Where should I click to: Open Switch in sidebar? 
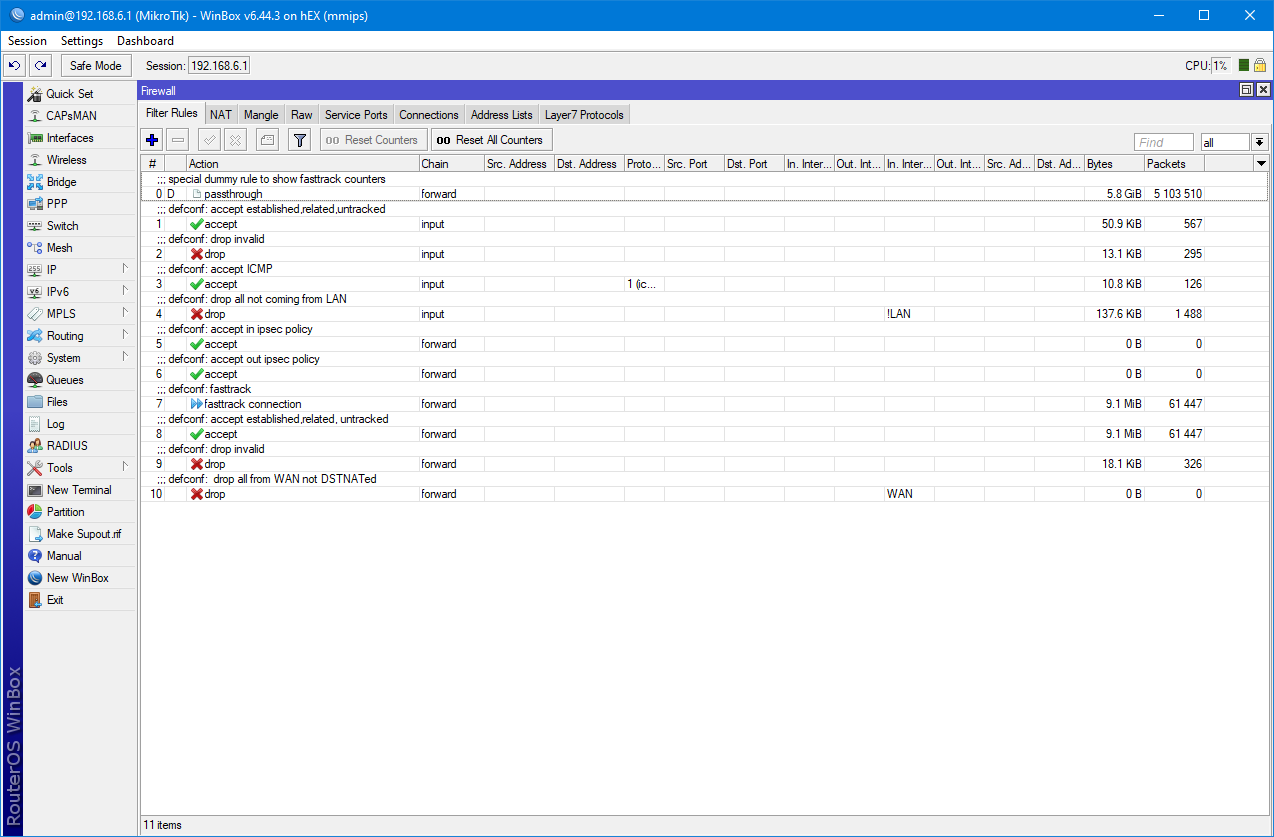pos(79,226)
